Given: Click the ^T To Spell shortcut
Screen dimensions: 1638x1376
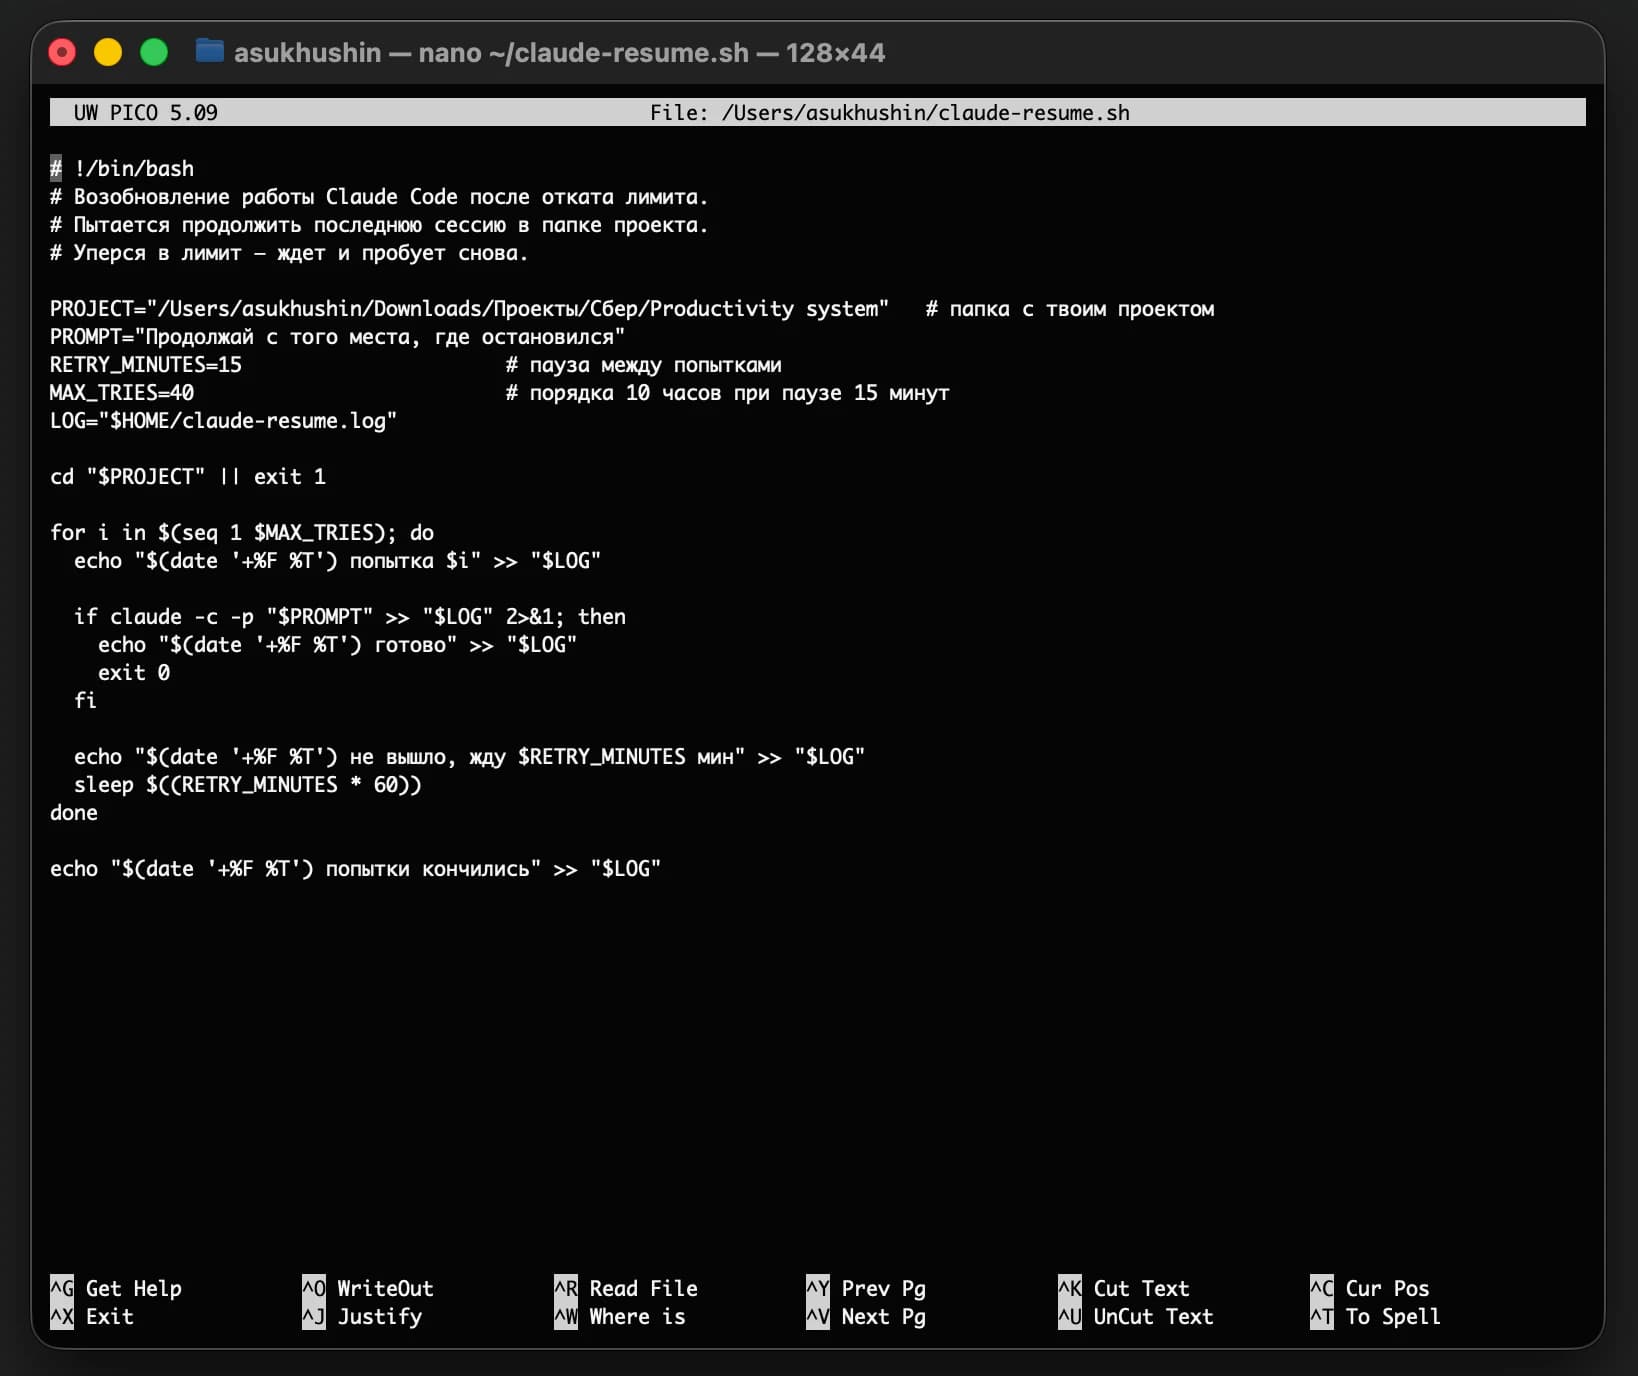Looking at the screenshot, I should click(x=1376, y=1316).
